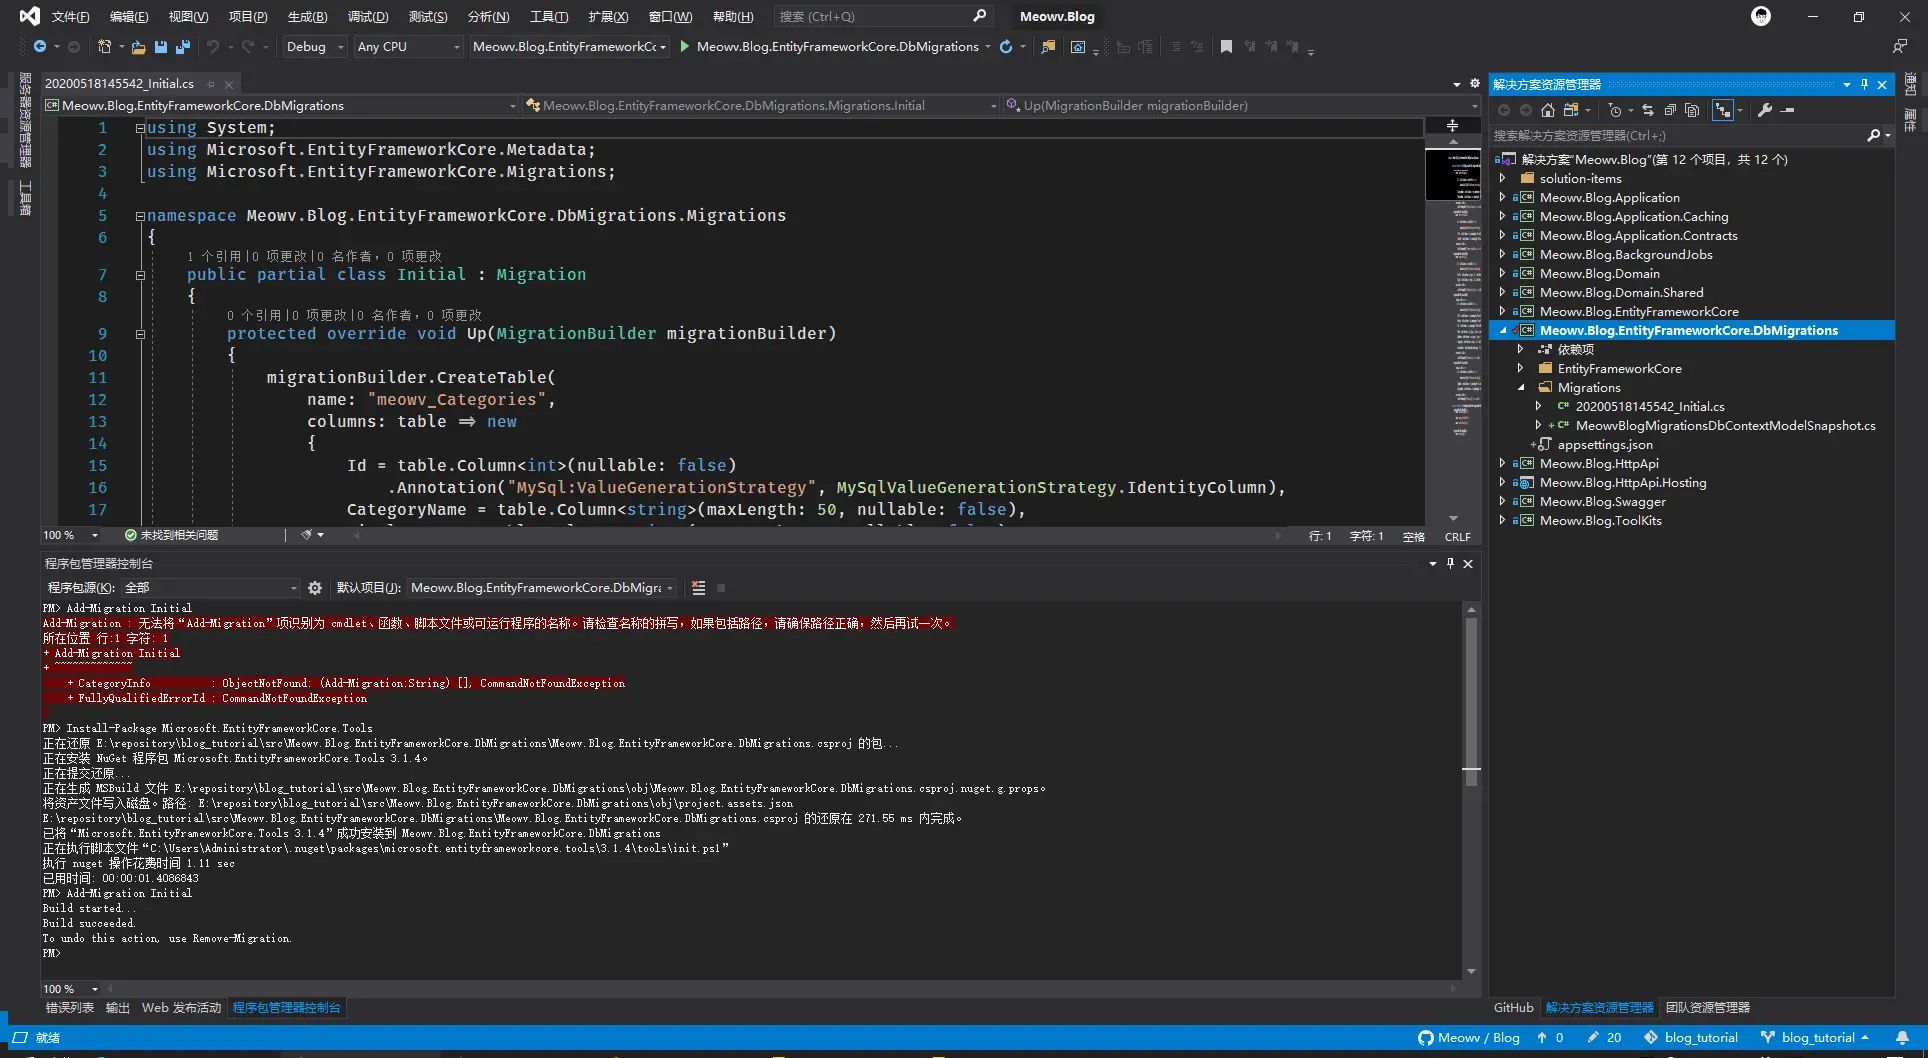The image size is (1928, 1058).
Task: Toggle pin on Package Manager Console panel
Action: point(1450,564)
